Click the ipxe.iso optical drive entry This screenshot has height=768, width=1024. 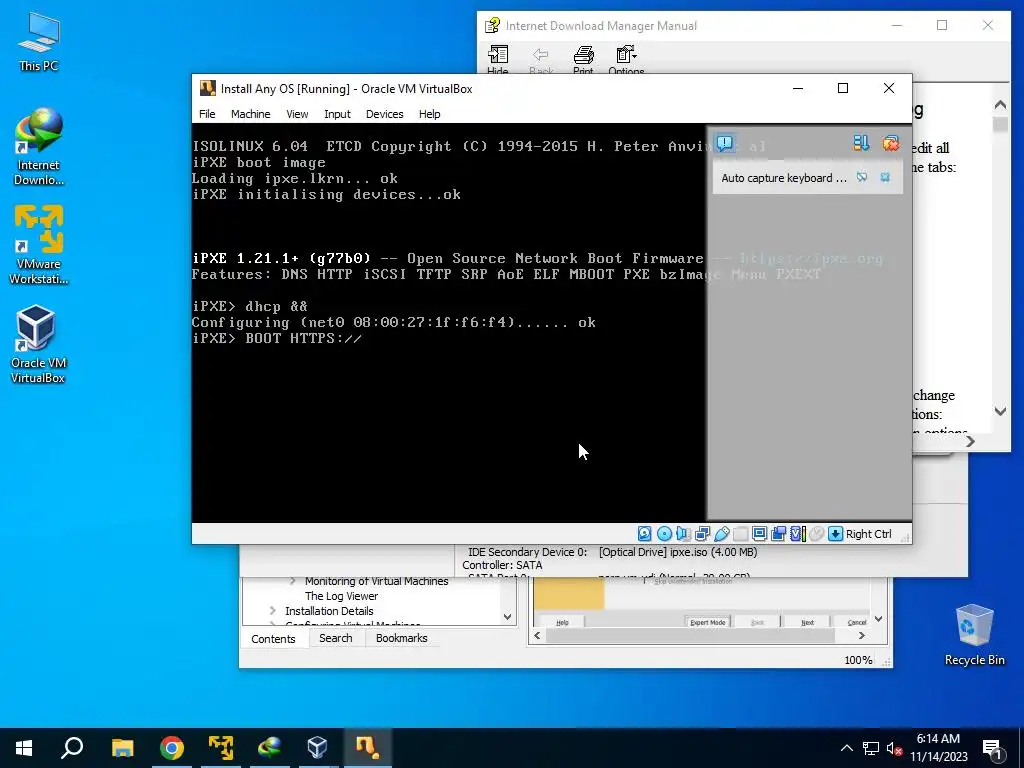tap(678, 552)
